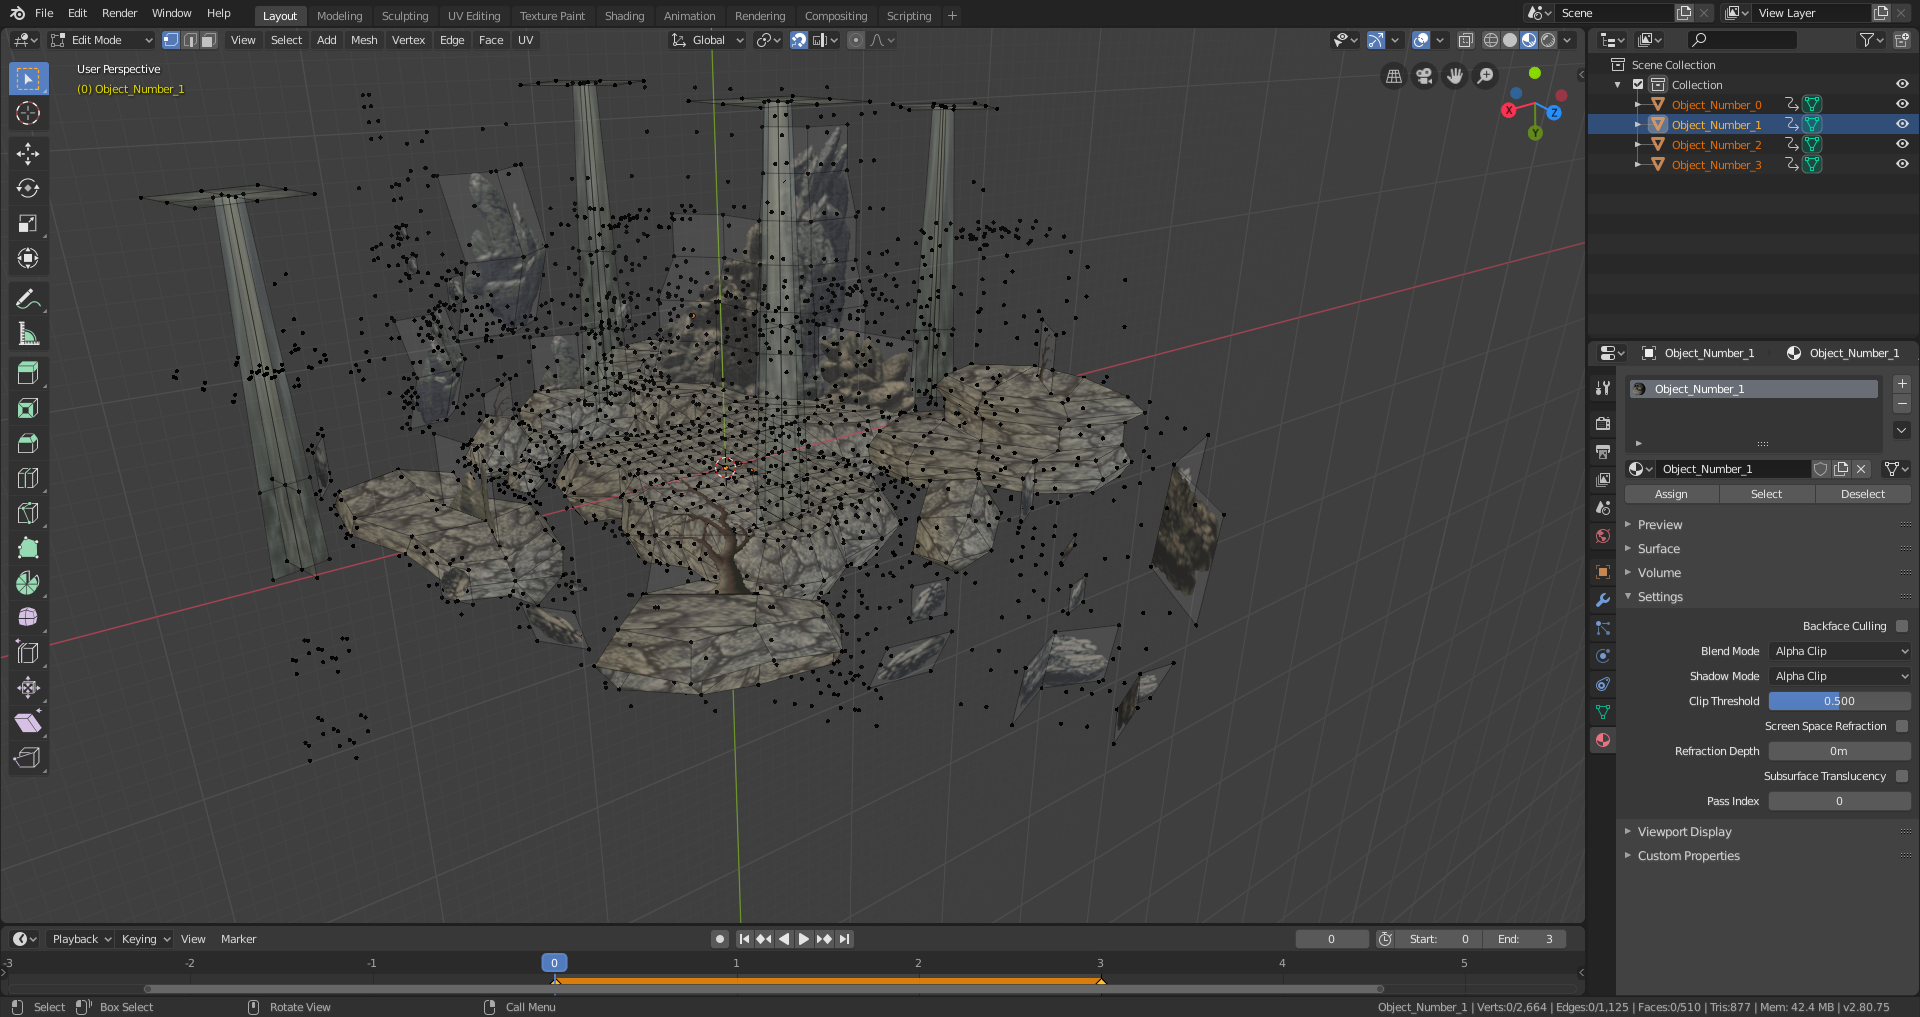Image resolution: width=1920 pixels, height=1017 pixels.
Task: Select the Annotate pencil tool
Action: click(x=28, y=299)
